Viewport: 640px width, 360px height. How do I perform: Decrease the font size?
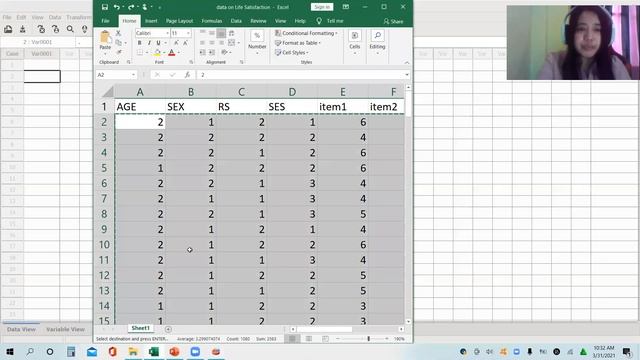coord(185,43)
